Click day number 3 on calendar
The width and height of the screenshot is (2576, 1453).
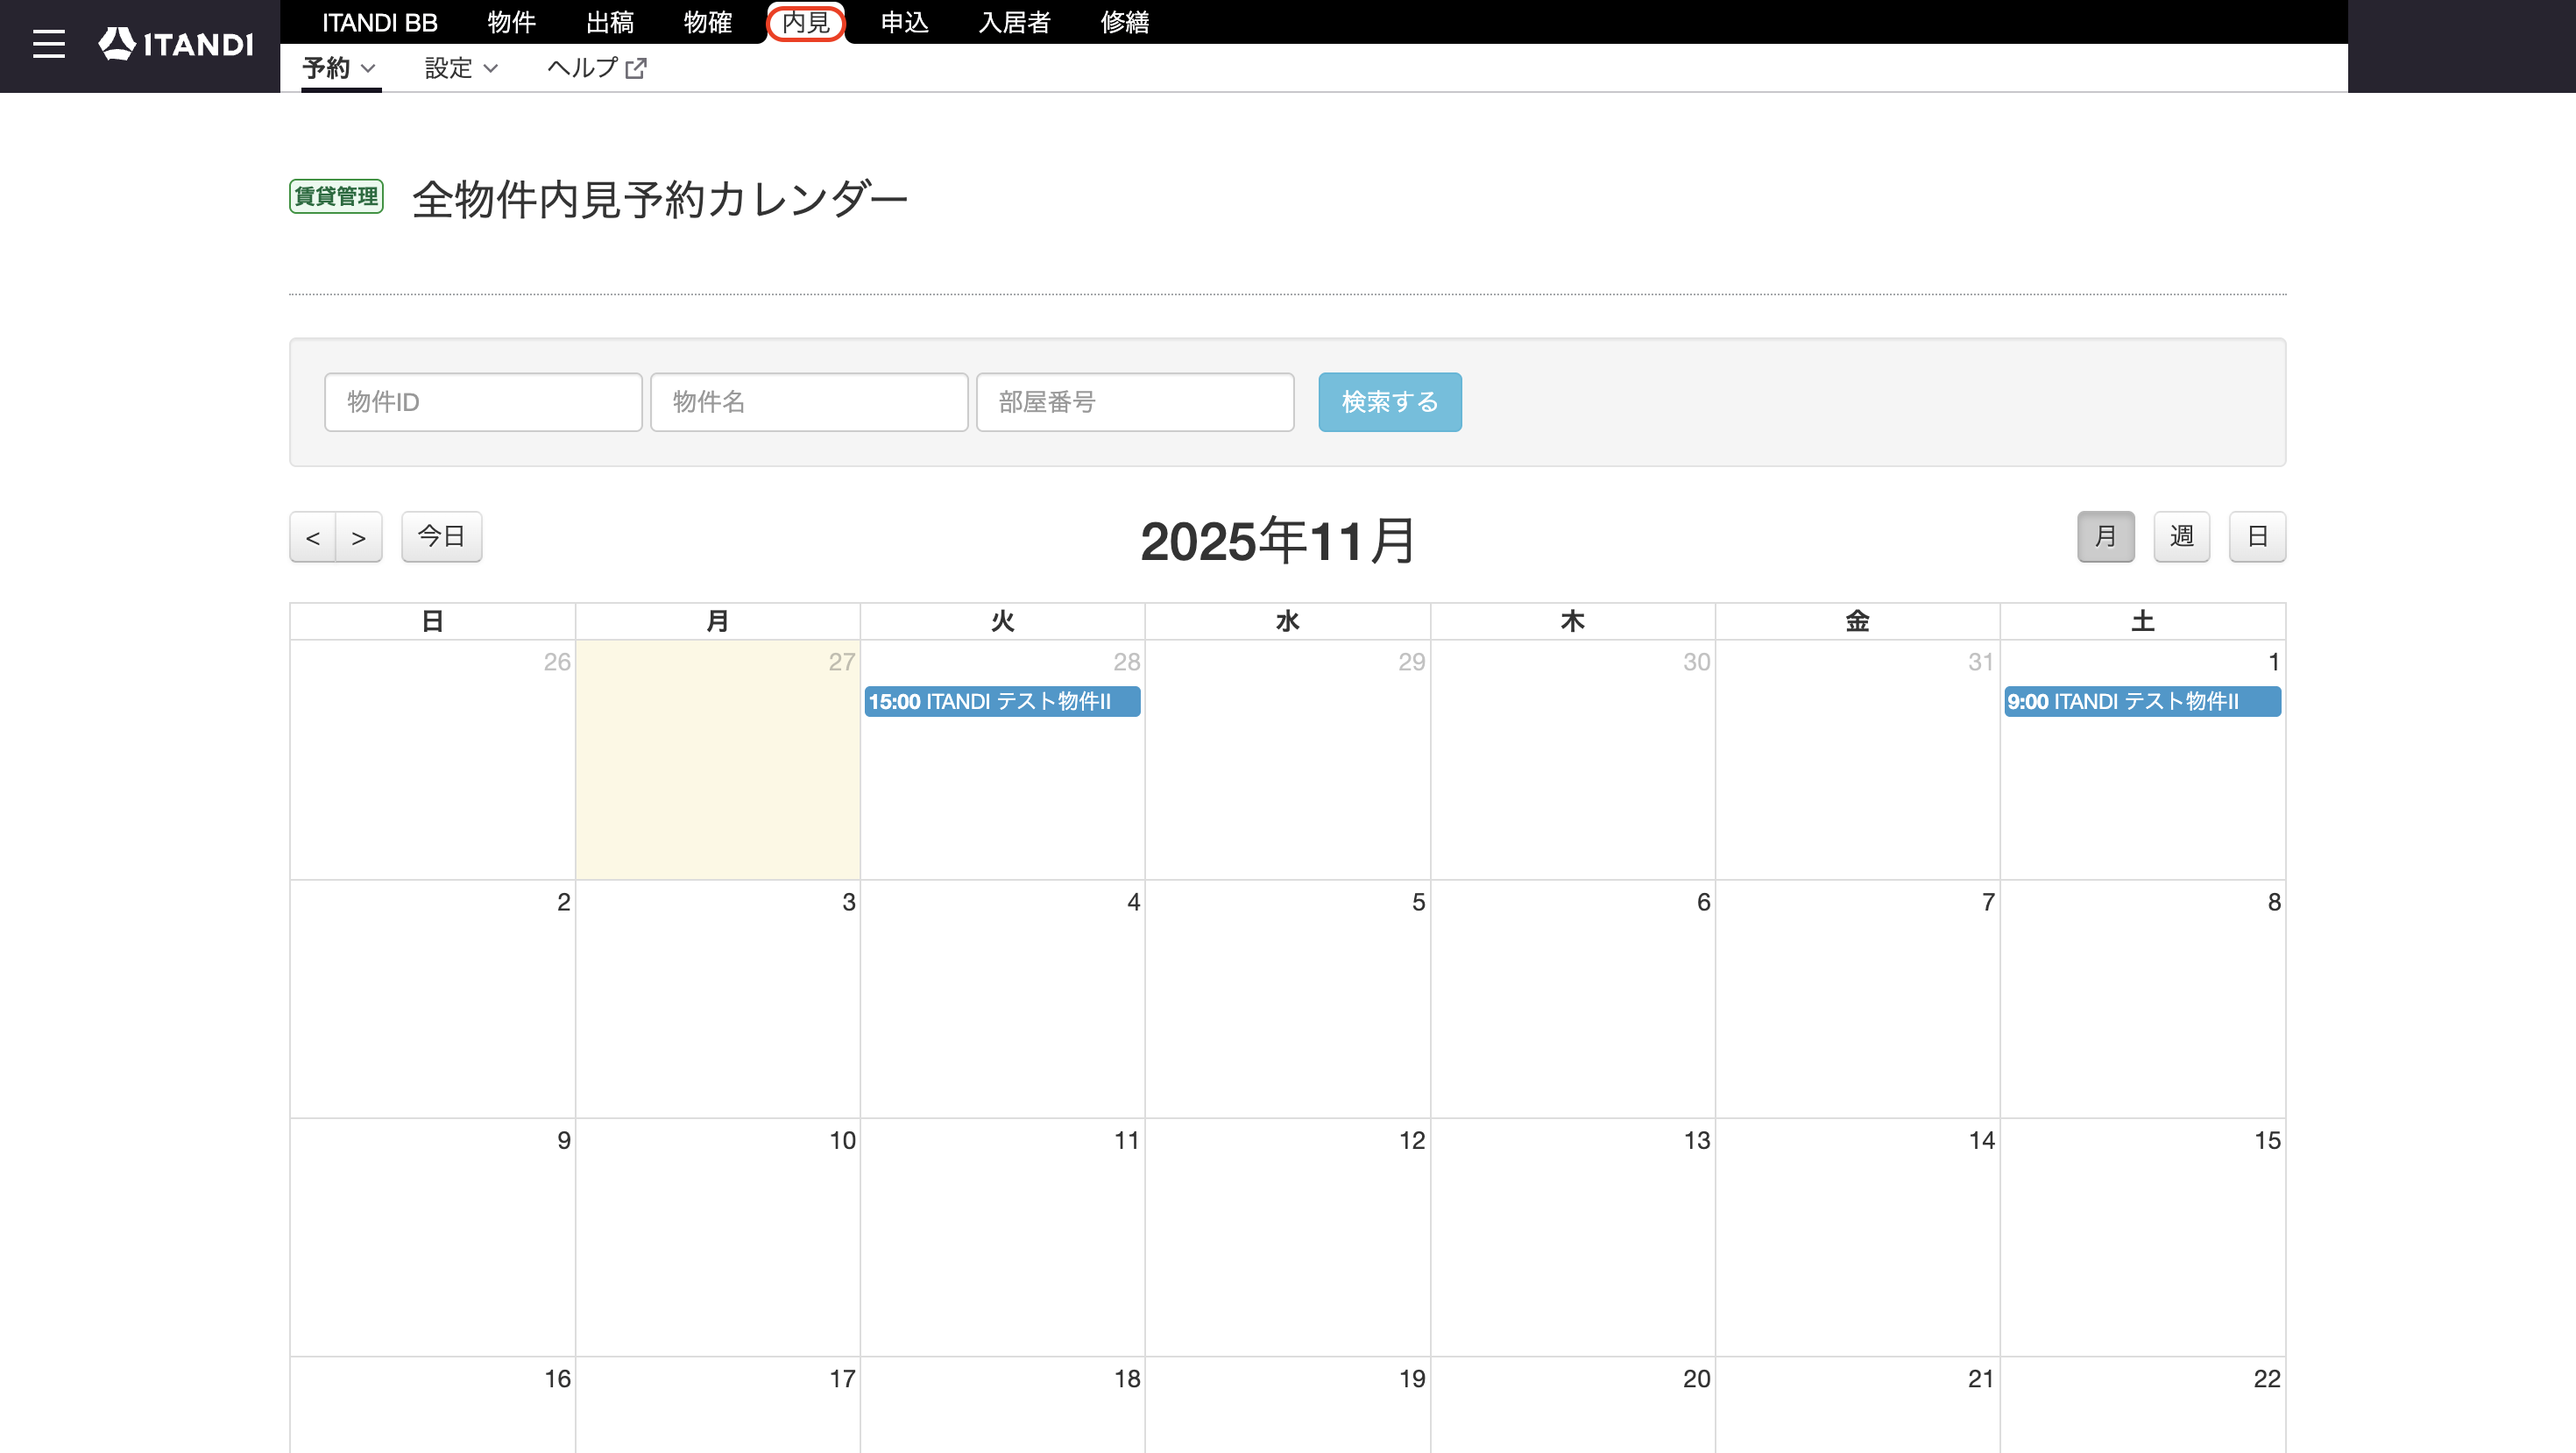click(848, 902)
